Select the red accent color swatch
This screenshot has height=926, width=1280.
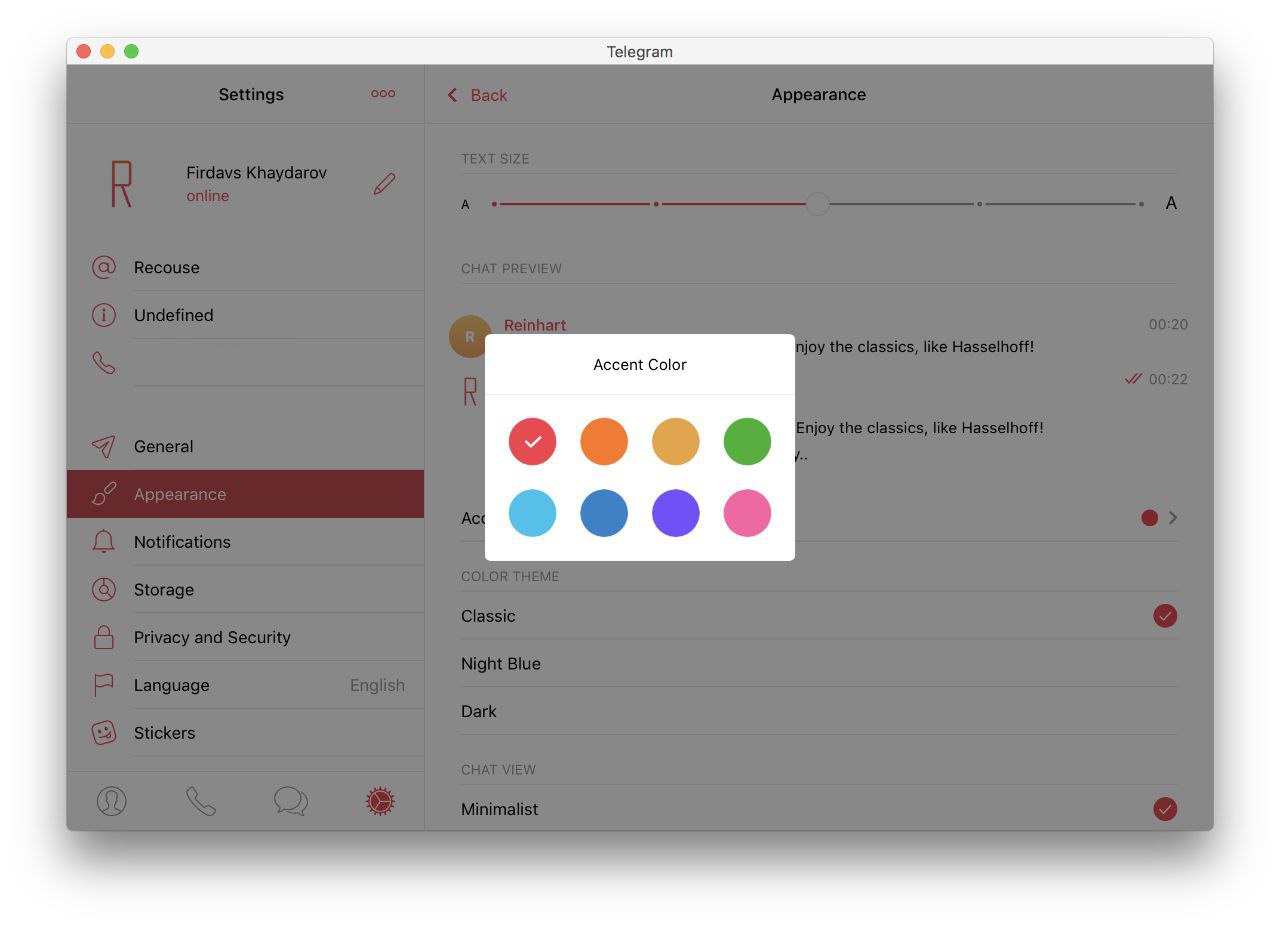[x=532, y=441]
